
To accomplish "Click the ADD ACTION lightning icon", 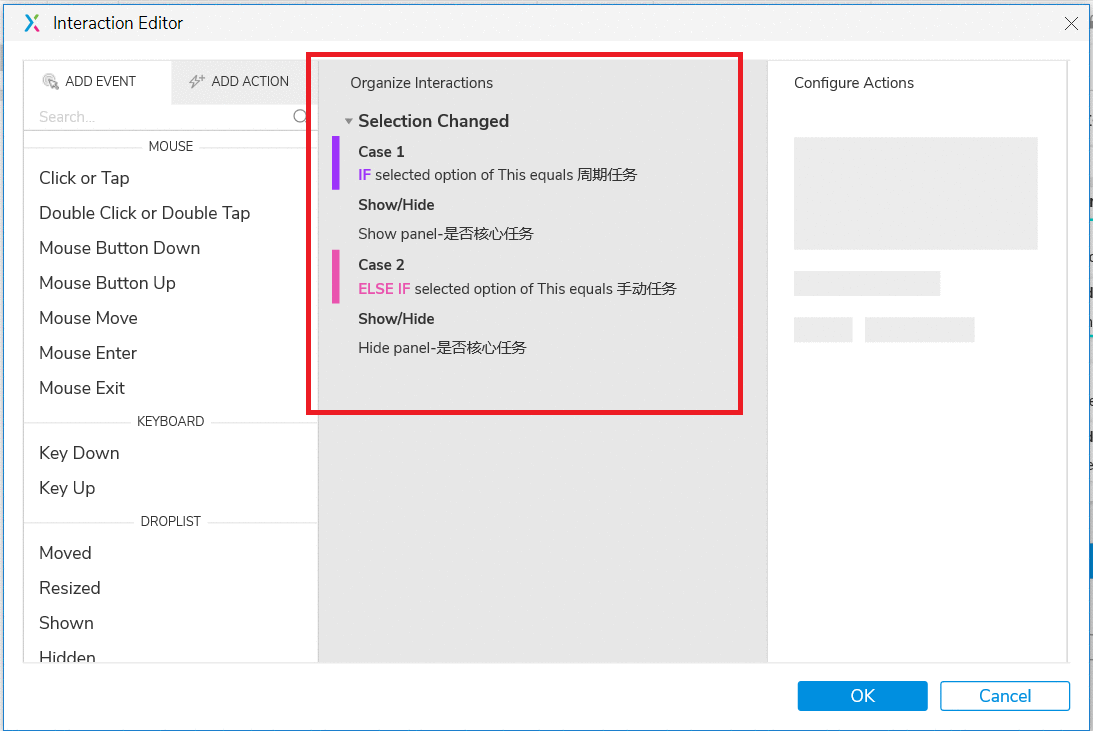I will pos(197,82).
